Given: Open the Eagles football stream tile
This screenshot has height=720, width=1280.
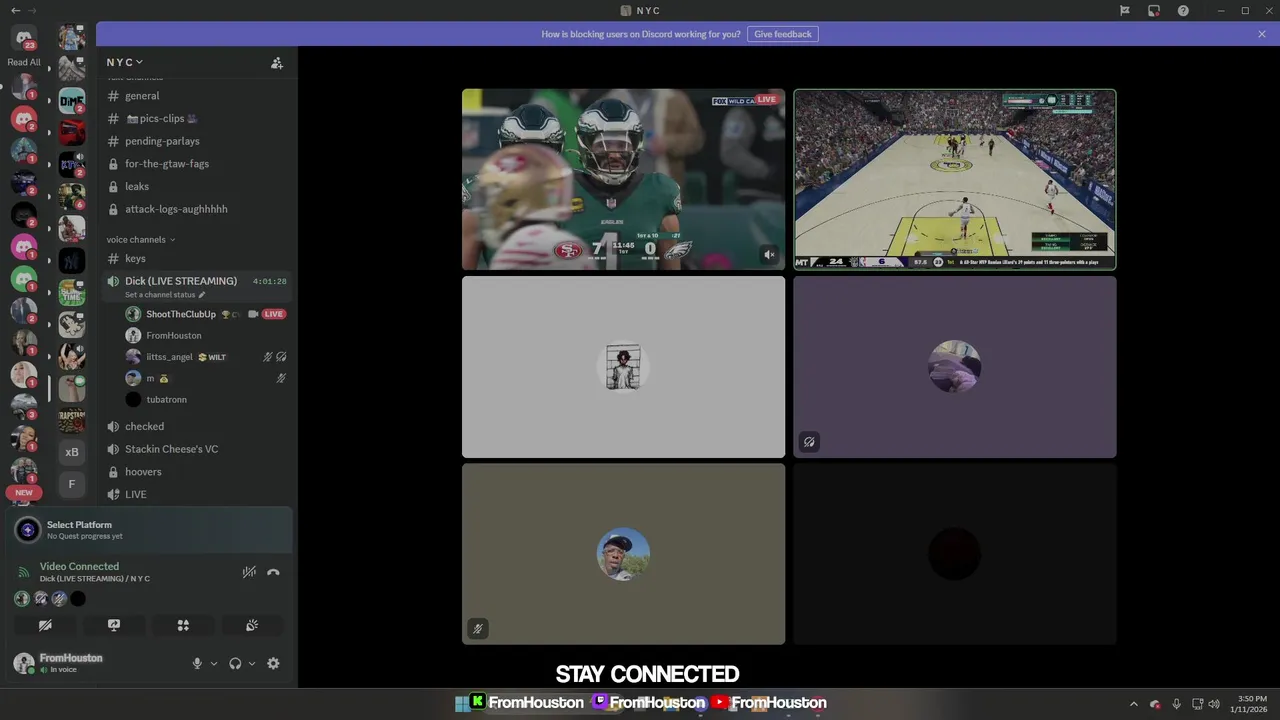Looking at the screenshot, I should click(623, 180).
